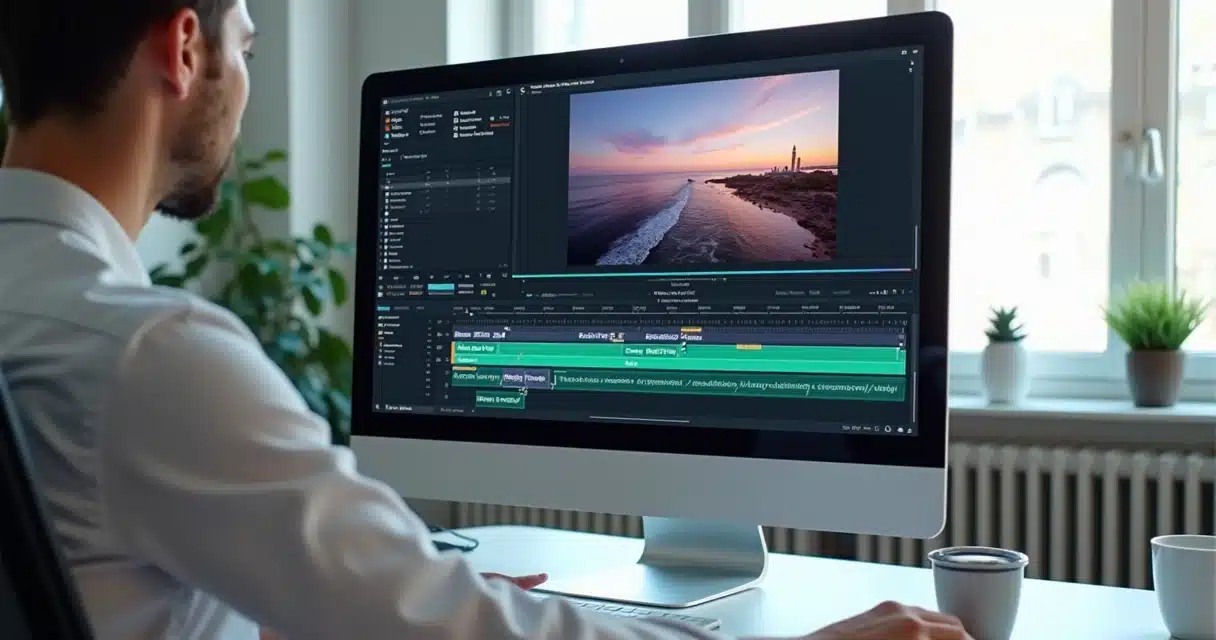The width and height of the screenshot is (1216, 640).
Task: Toggle visibility of the top purple video track
Action: click(439, 334)
